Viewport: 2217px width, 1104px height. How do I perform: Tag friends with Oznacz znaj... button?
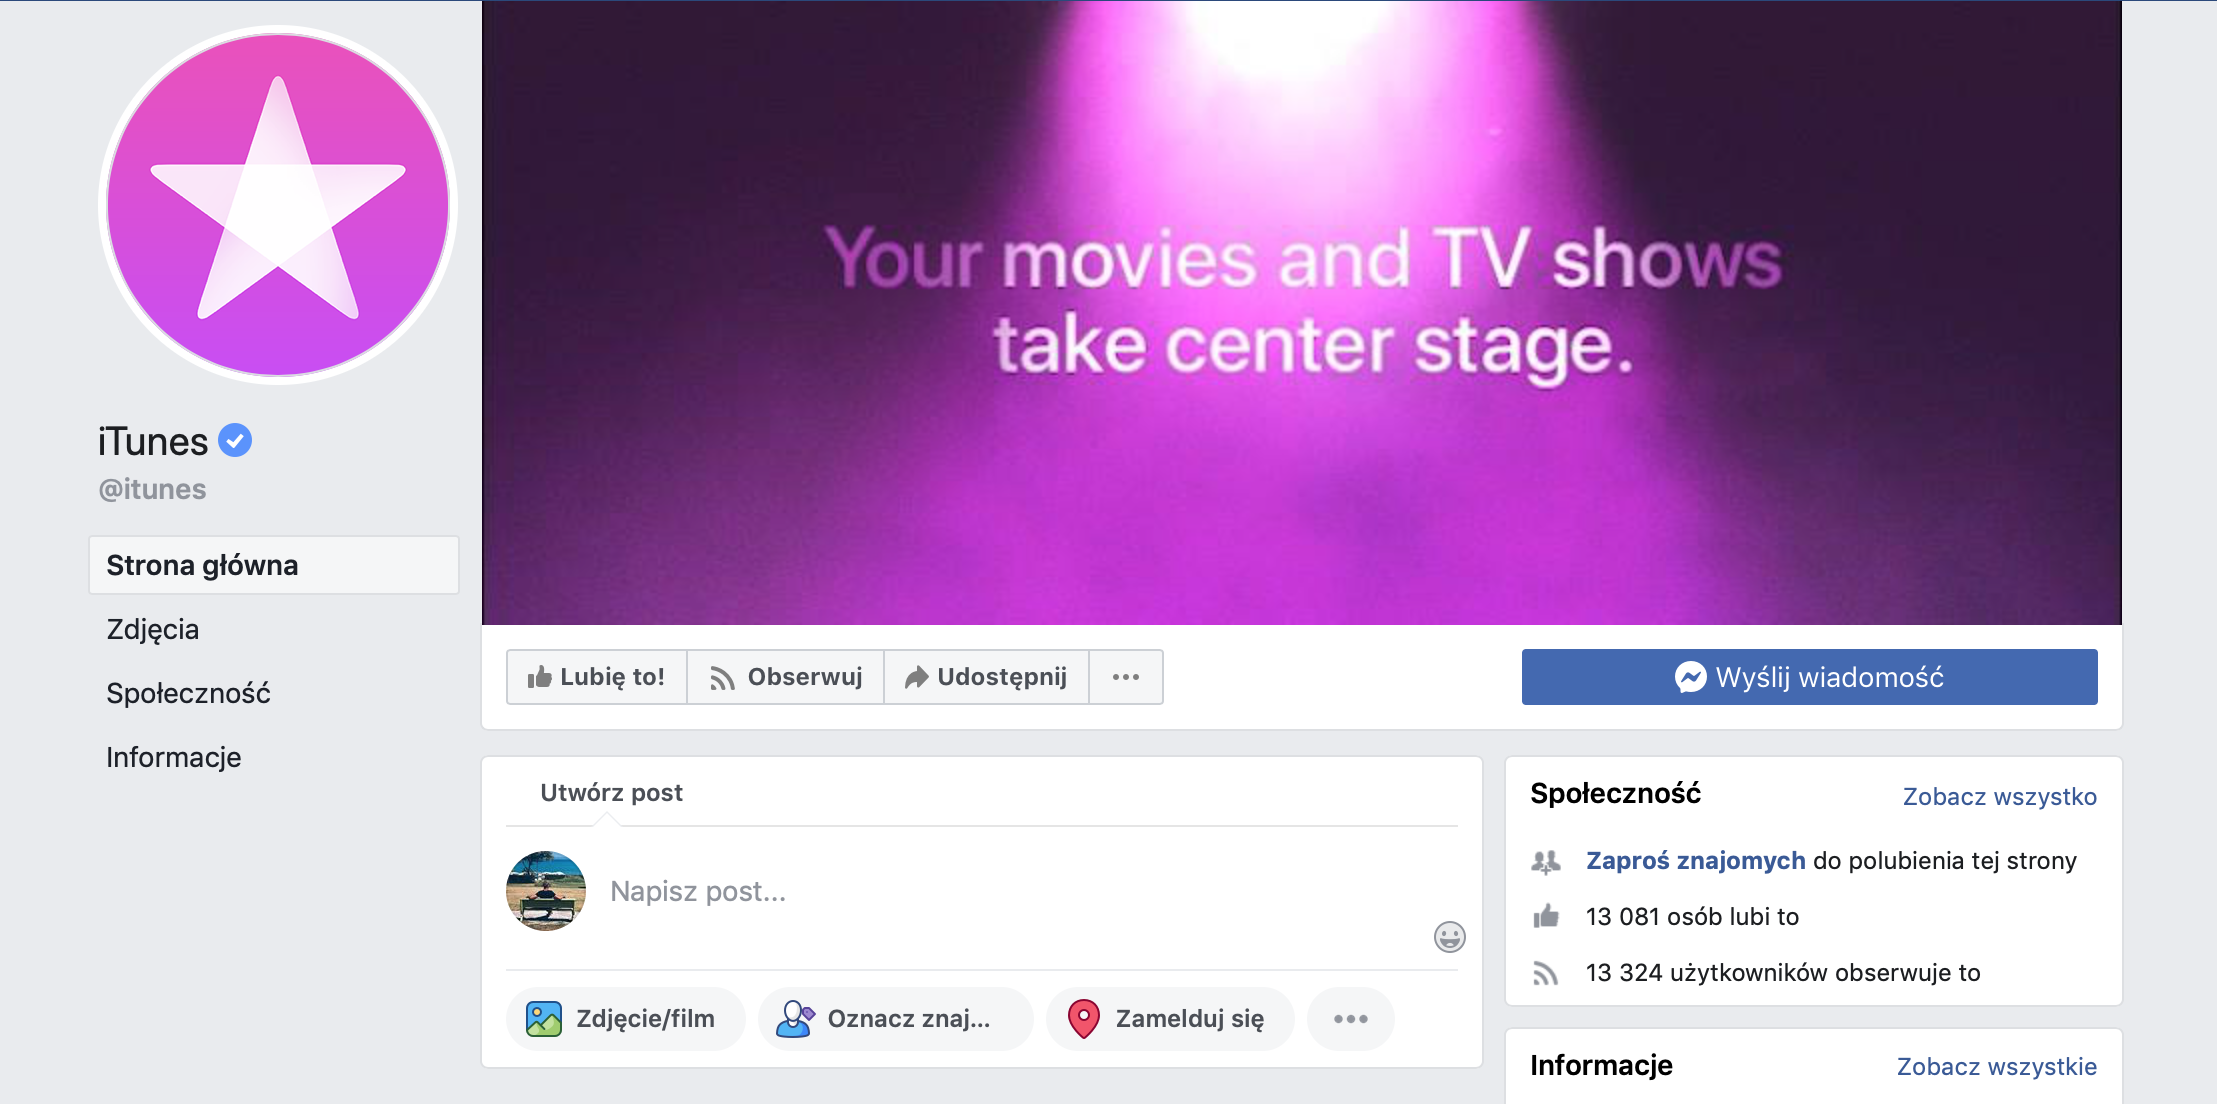pos(895,1019)
